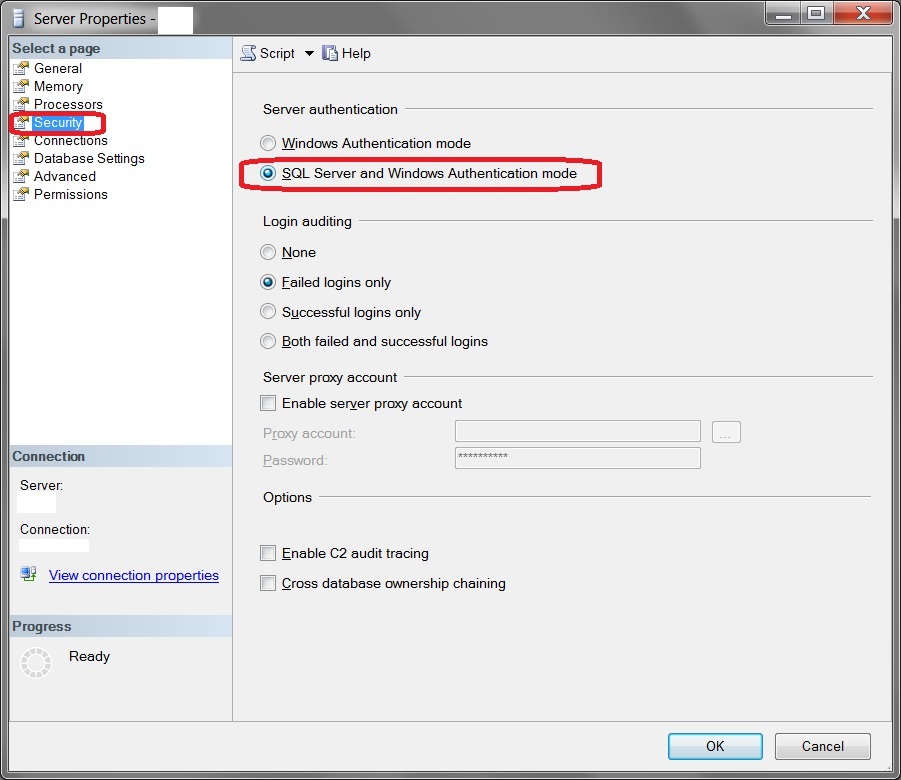Screen dimensions: 901x780
Task: Click the Database Settings page icon
Action: point(21,159)
